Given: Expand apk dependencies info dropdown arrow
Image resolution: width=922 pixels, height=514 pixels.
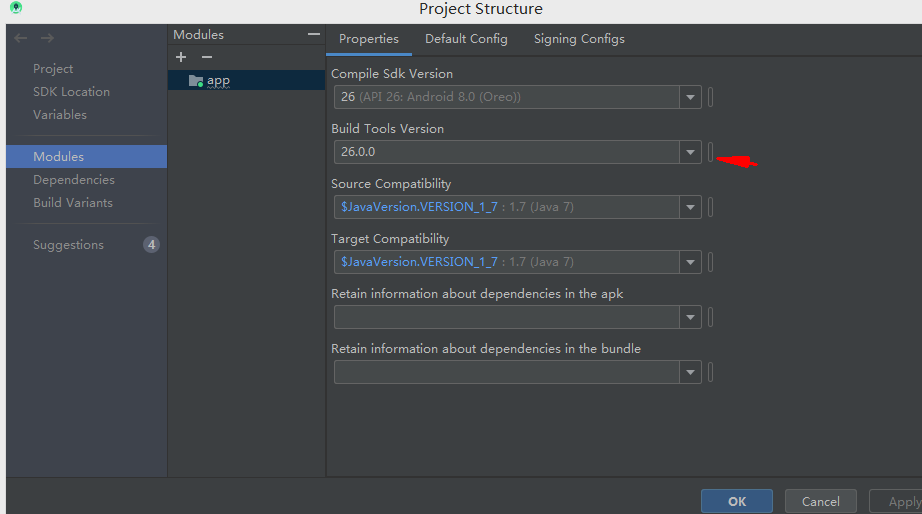Looking at the screenshot, I should pyautogui.click(x=690, y=318).
